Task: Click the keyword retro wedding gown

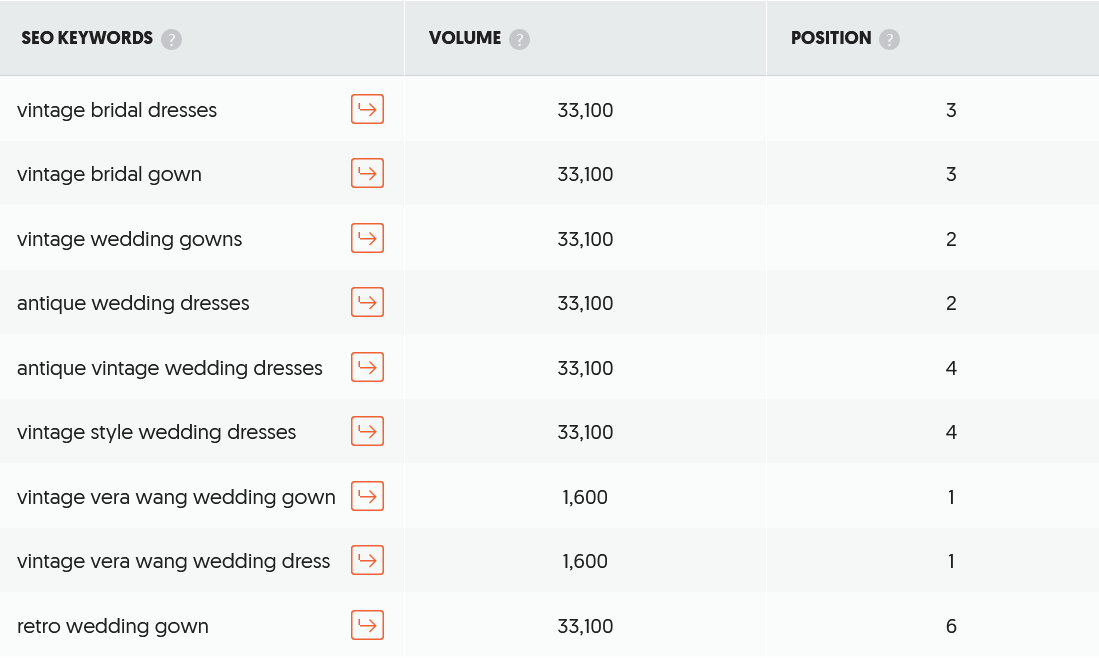Action: tap(111, 626)
